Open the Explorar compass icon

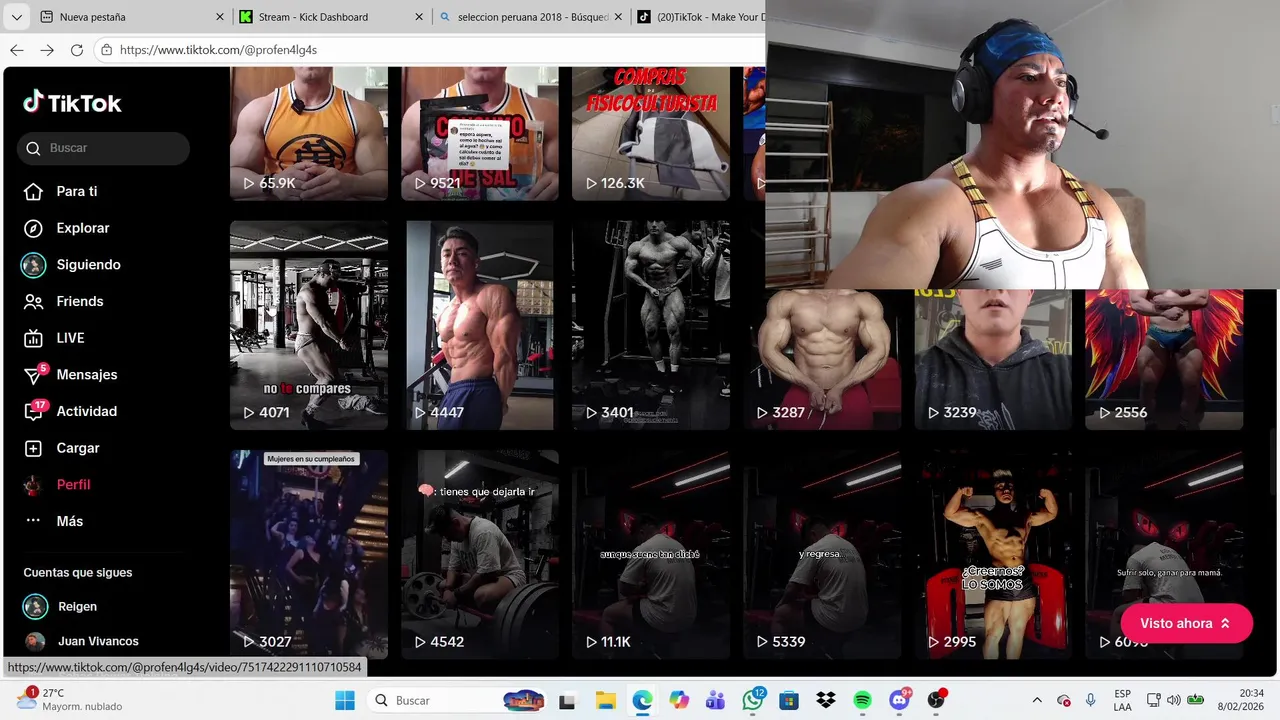coord(33,228)
